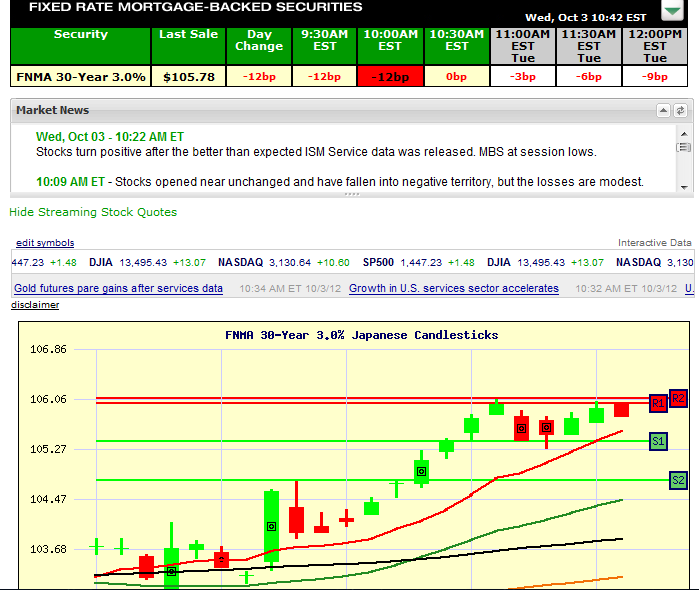Click the Last Sale column header
Image resolution: width=699 pixels, height=590 pixels.
(x=189, y=46)
